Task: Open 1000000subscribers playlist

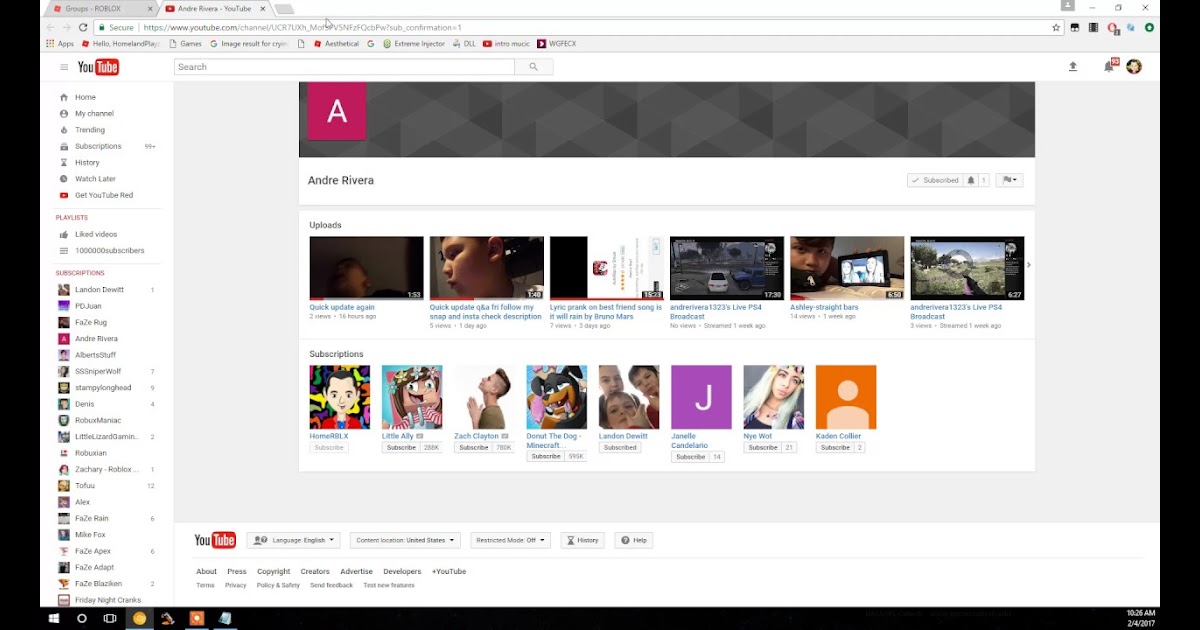Action: (x=109, y=250)
